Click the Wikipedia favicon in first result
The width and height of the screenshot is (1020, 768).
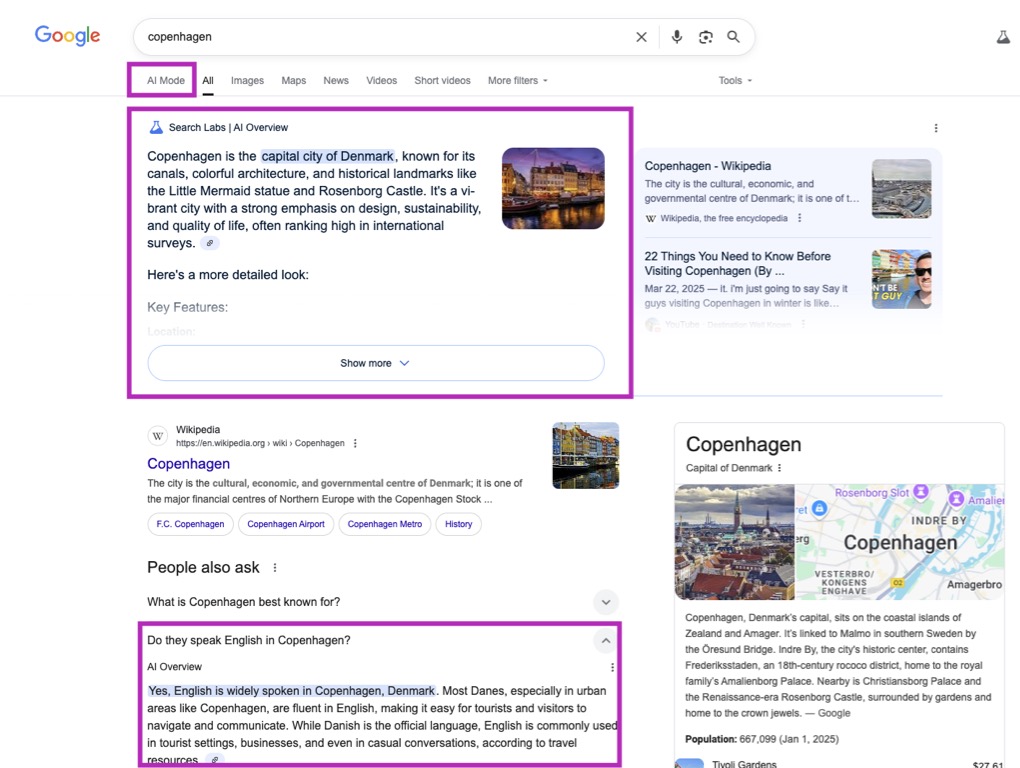[157, 436]
